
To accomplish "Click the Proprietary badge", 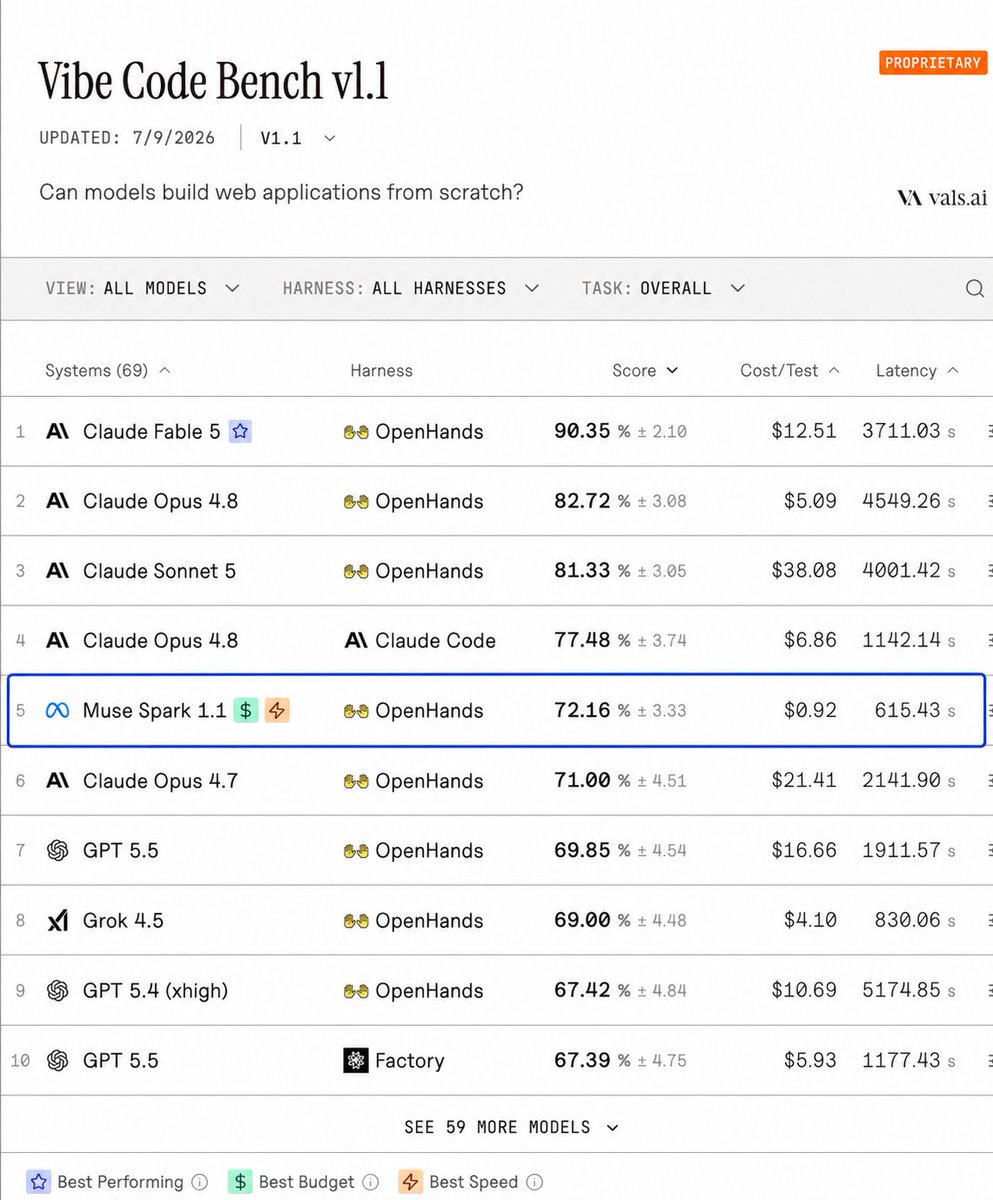I will [932, 63].
